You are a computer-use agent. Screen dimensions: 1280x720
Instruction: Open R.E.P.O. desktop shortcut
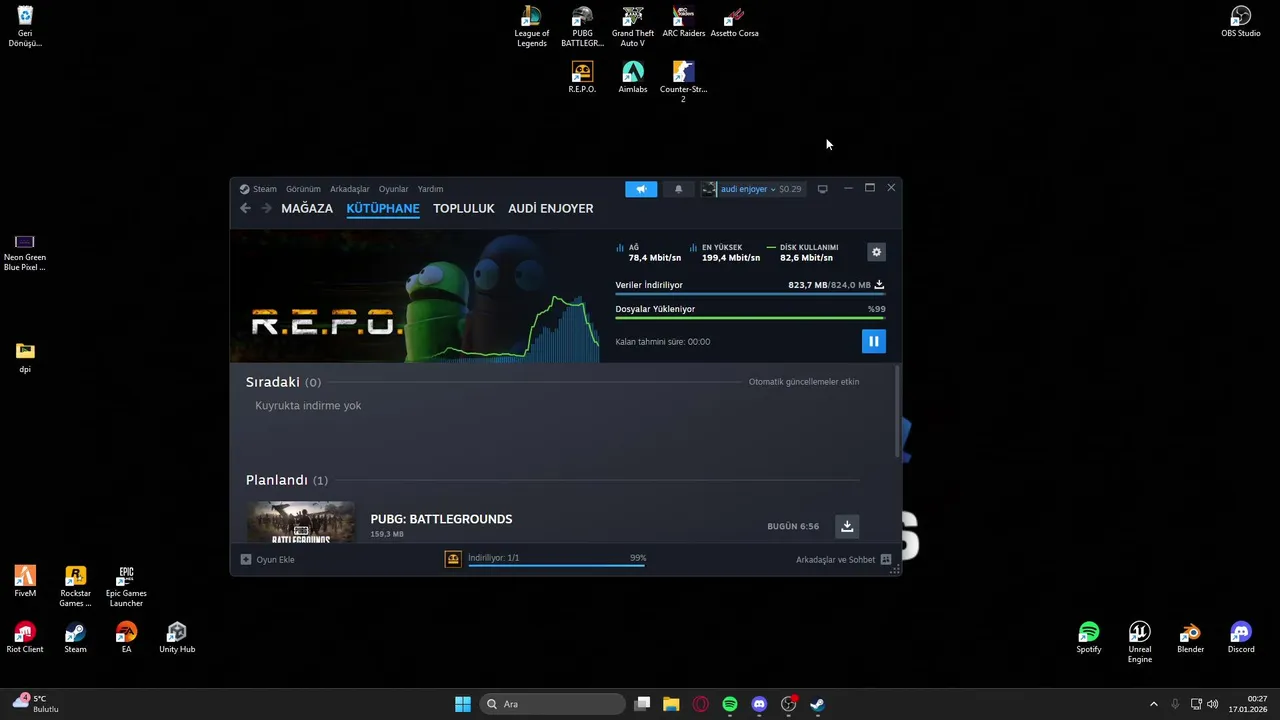(x=582, y=78)
